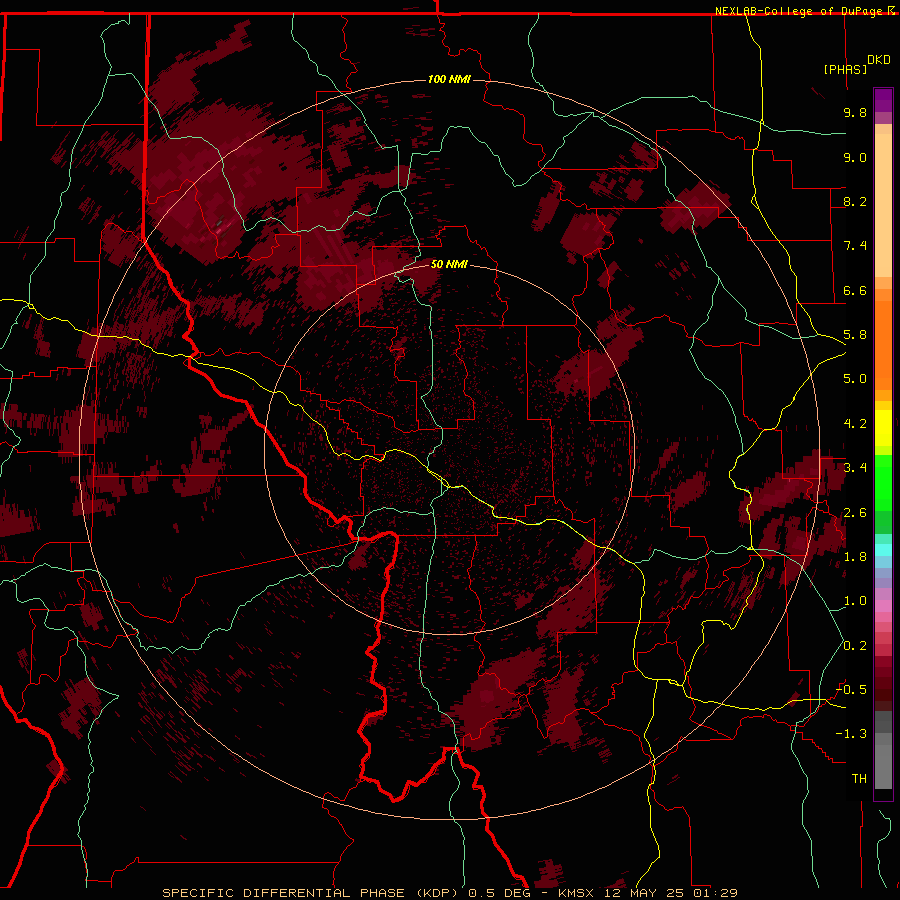
Task: Click the 8.2 value on the color scale
Action: (x=855, y=201)
